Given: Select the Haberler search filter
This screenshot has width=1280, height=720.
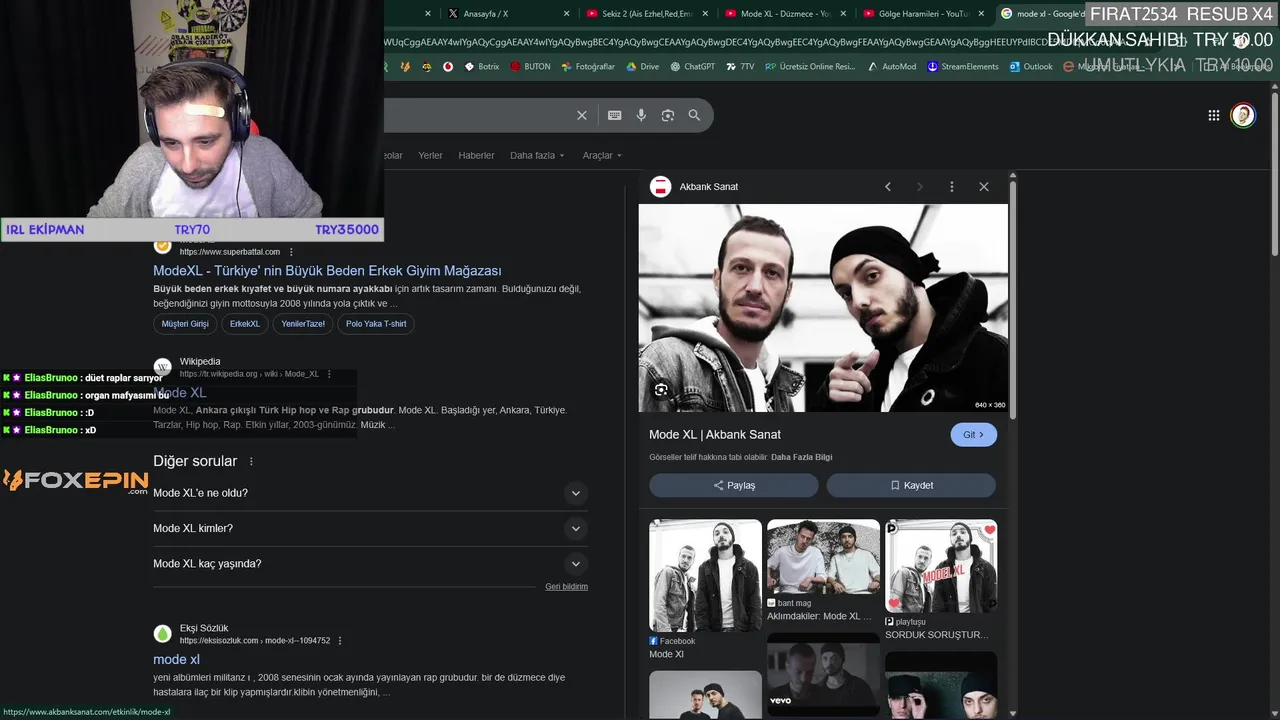Looking at the screenshot, I should [476, 156].
